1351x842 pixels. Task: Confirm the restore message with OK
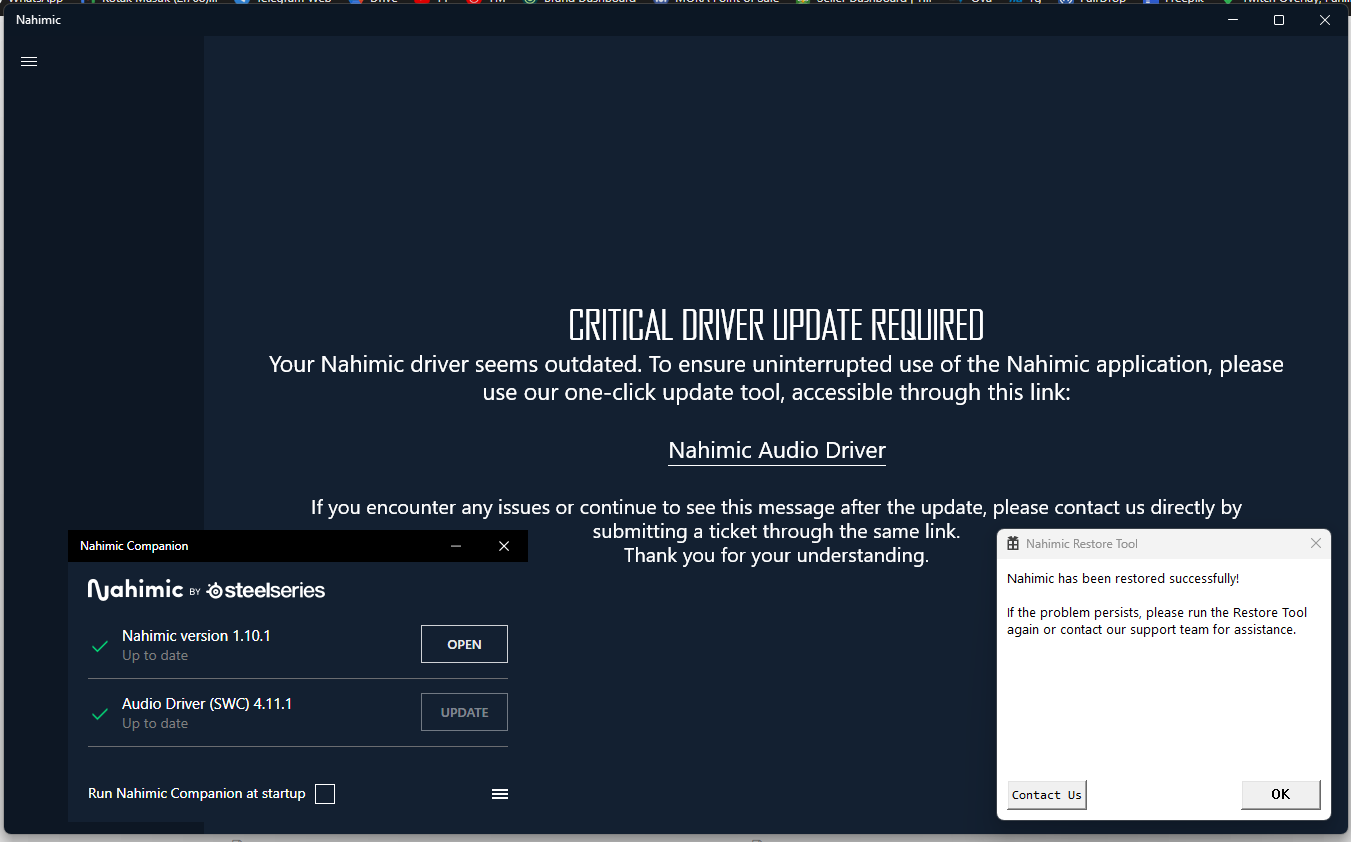[1280, 795]
